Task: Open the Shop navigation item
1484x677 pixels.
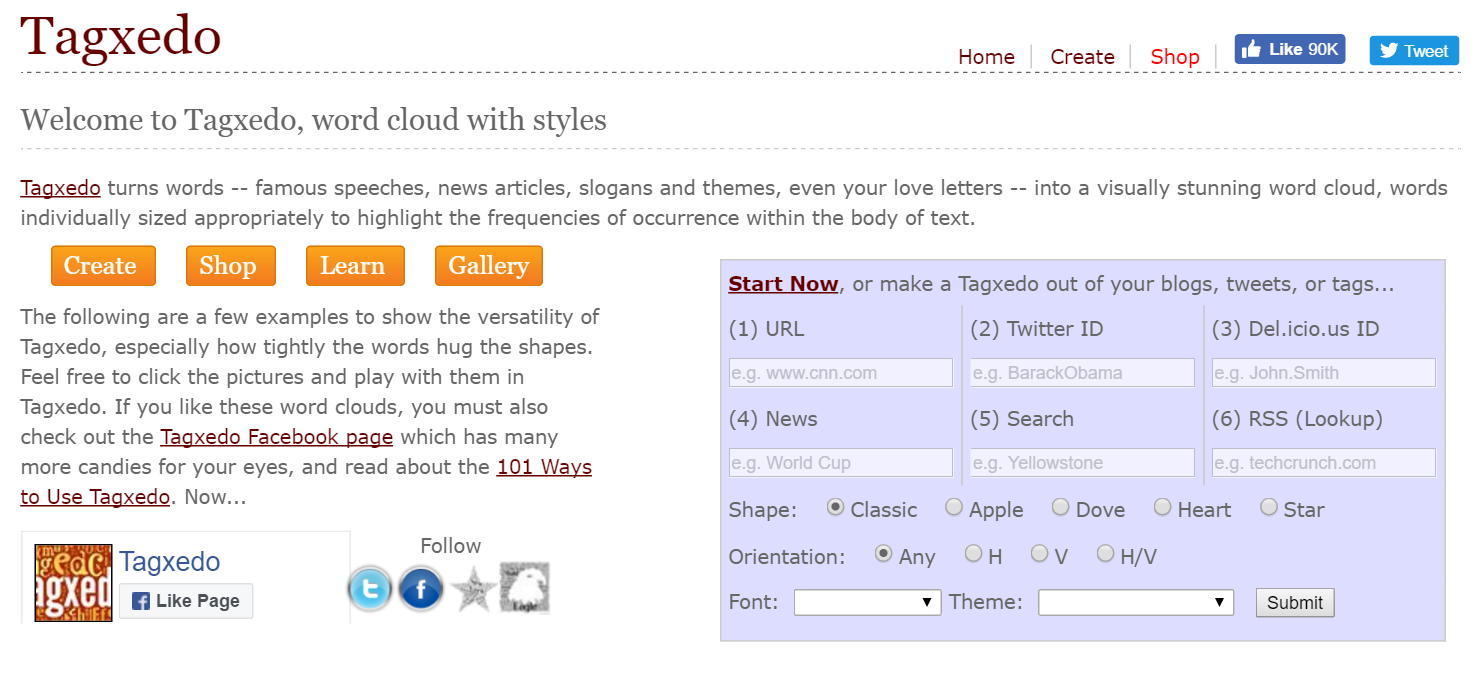Action: (1174, 57)
